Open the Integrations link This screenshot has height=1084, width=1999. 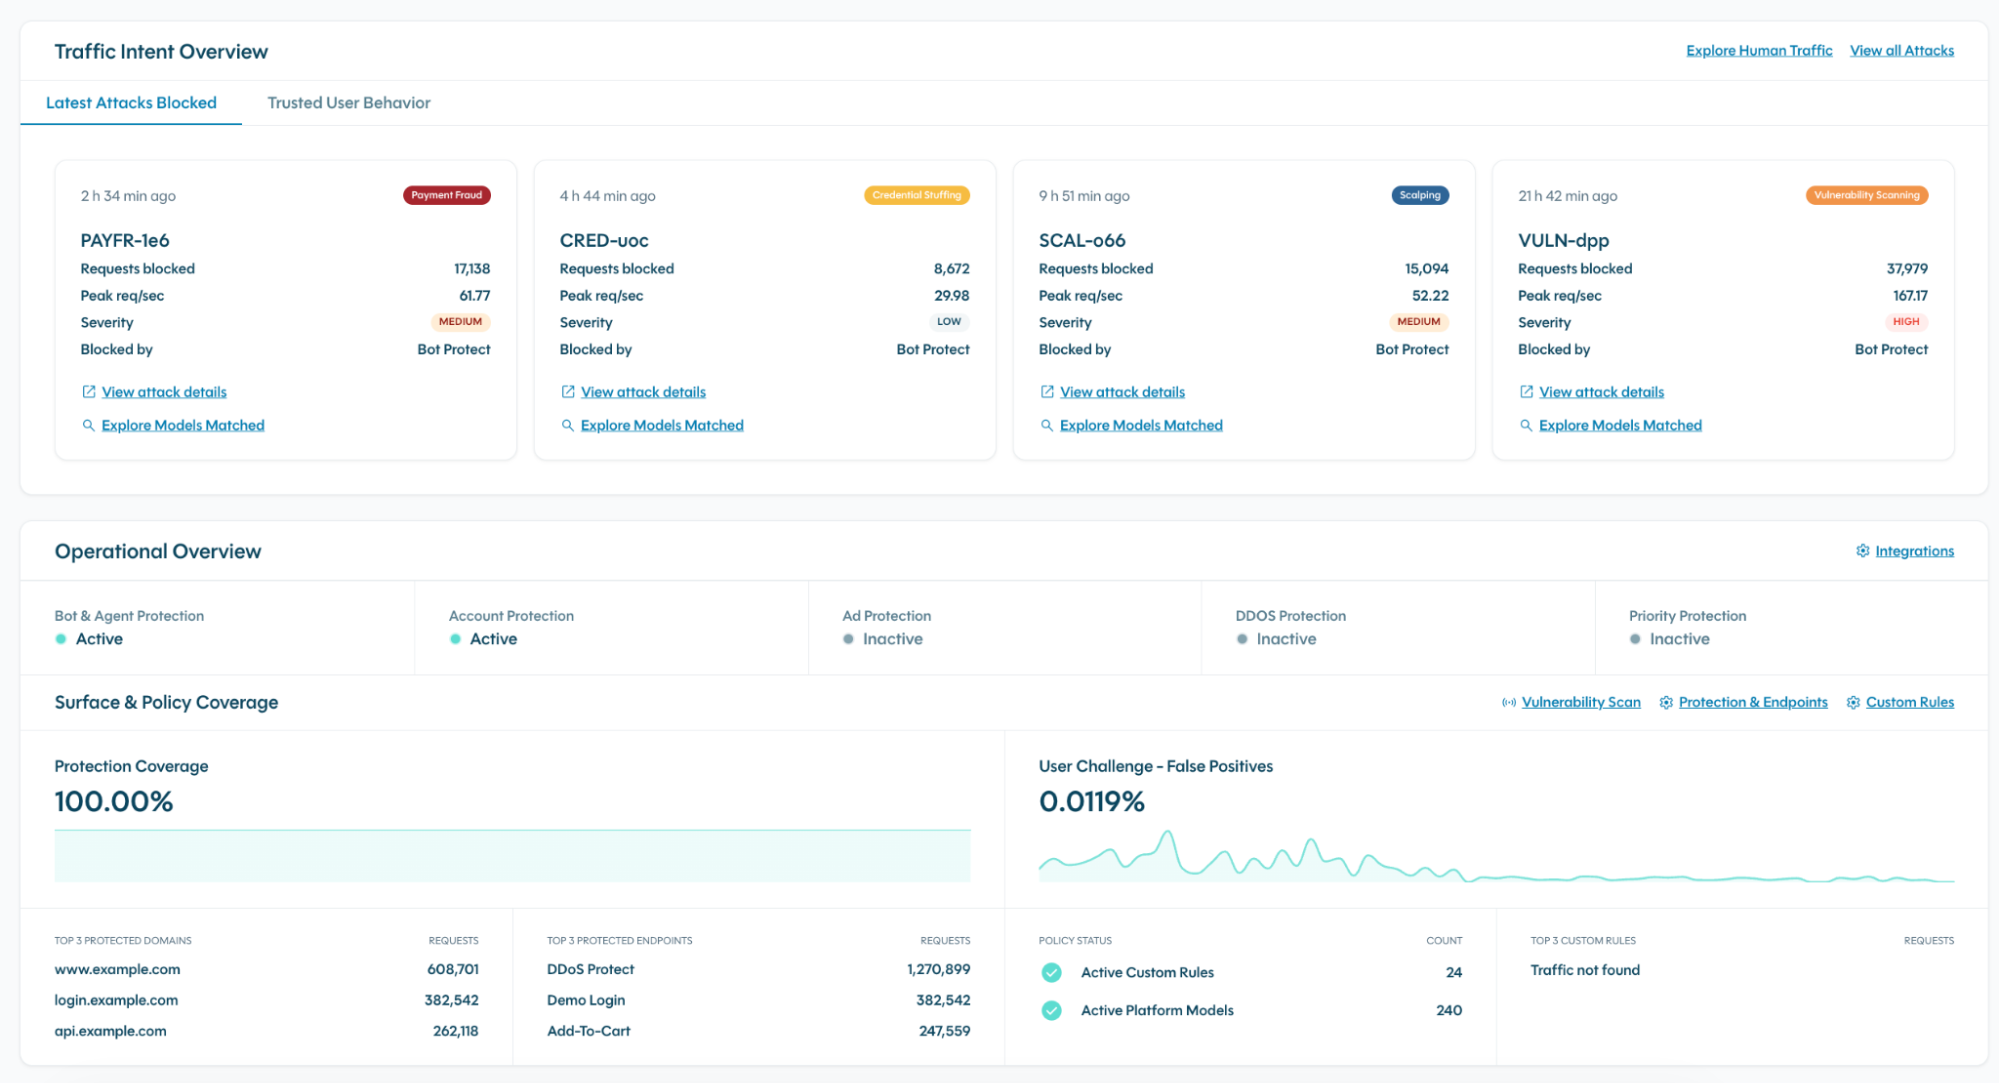[1914, 551]
